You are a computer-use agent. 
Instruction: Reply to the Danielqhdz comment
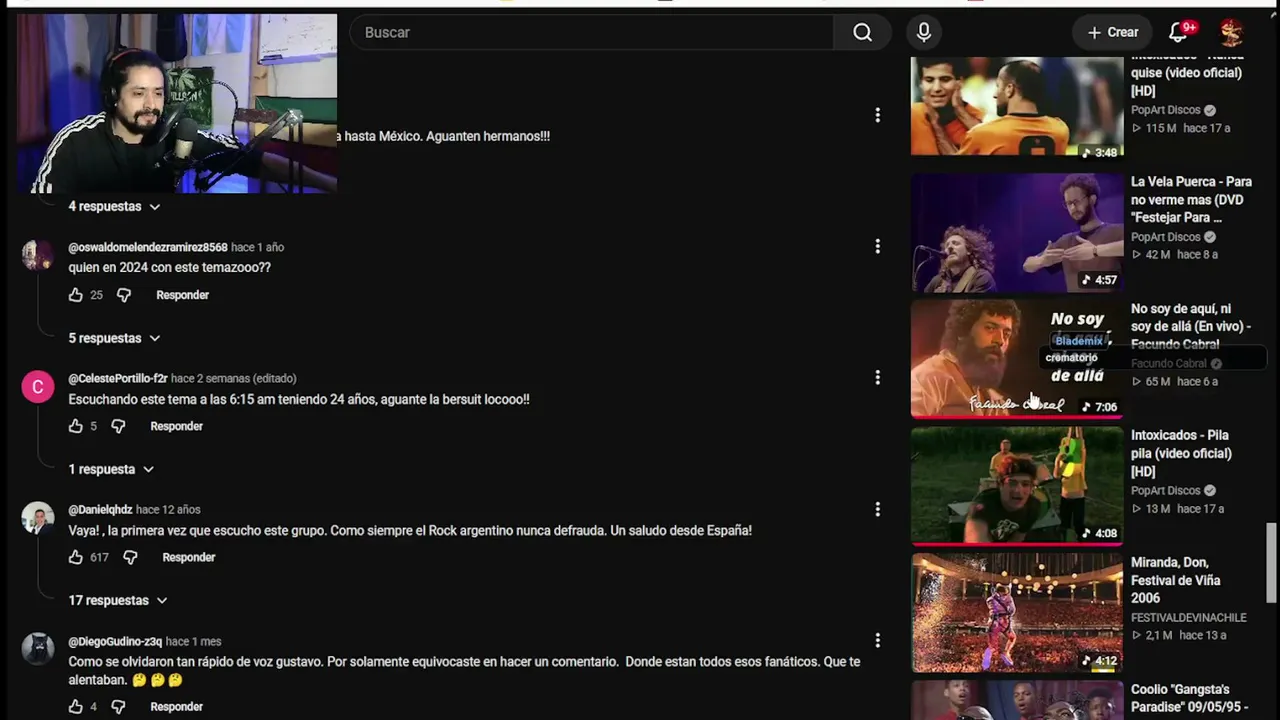click(x=188, y=557)
